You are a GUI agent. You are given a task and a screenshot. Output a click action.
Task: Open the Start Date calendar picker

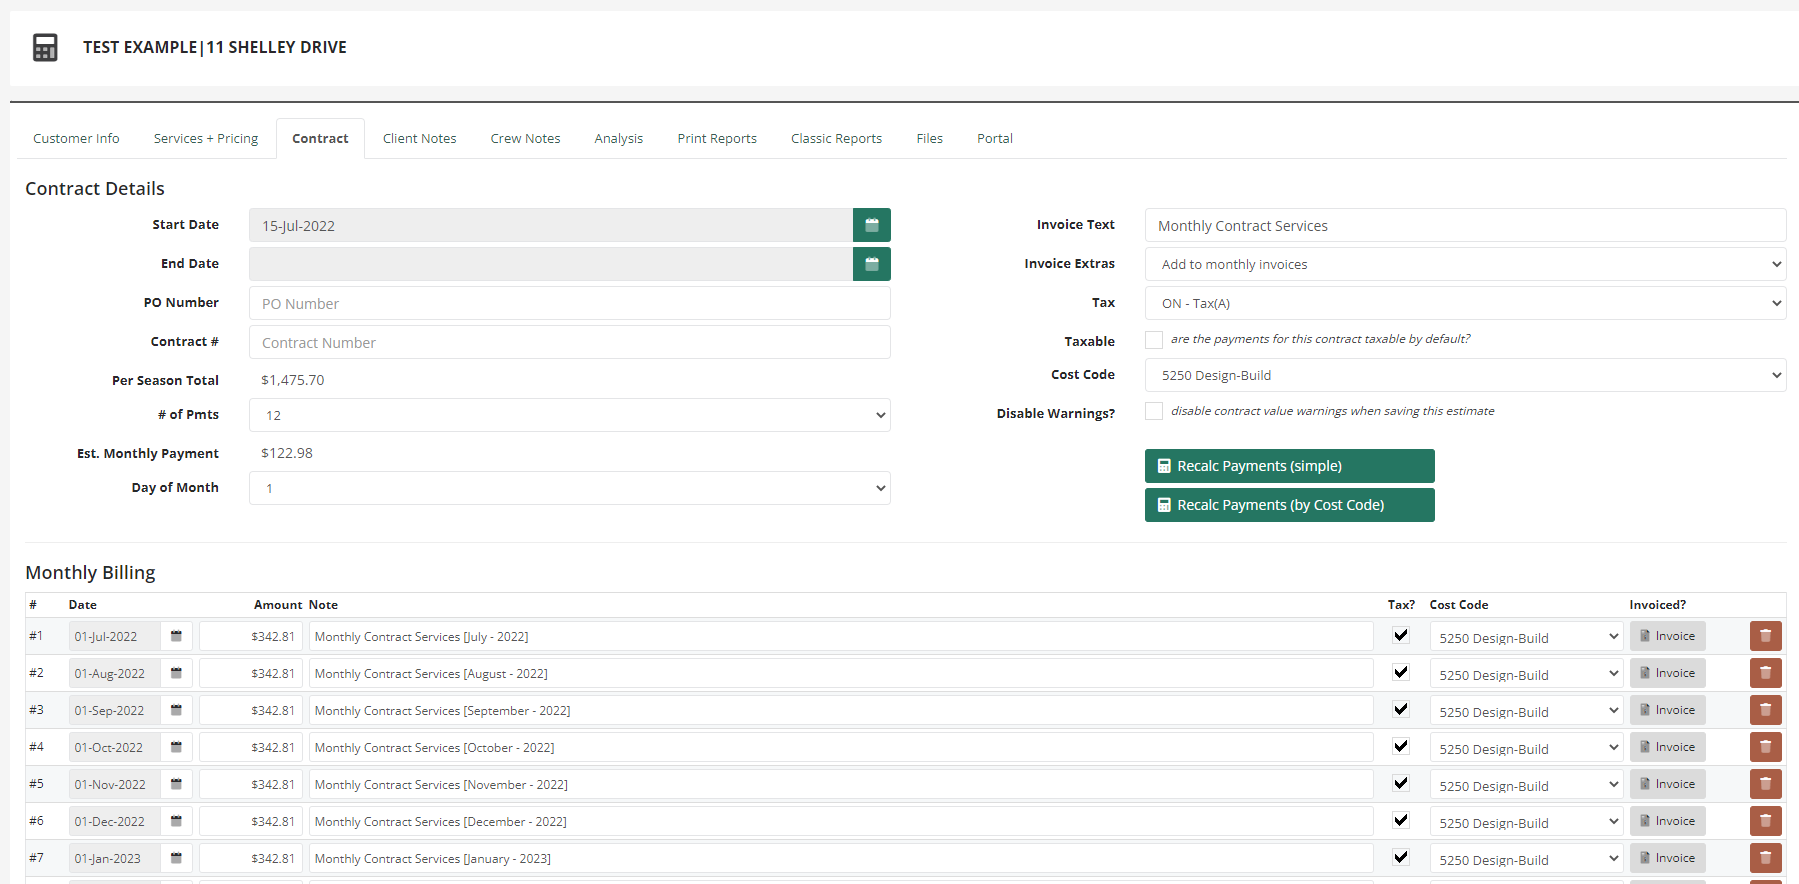[x=871, y=225]
